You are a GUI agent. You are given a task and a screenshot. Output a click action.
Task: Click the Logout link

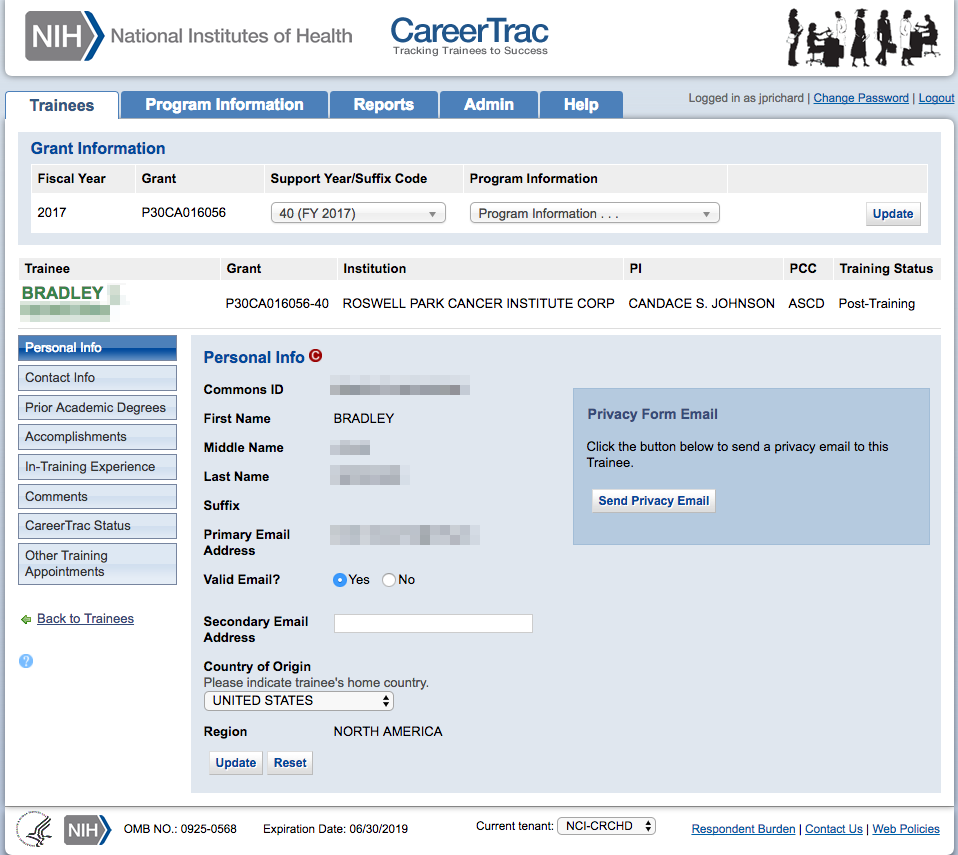[936, 98]
